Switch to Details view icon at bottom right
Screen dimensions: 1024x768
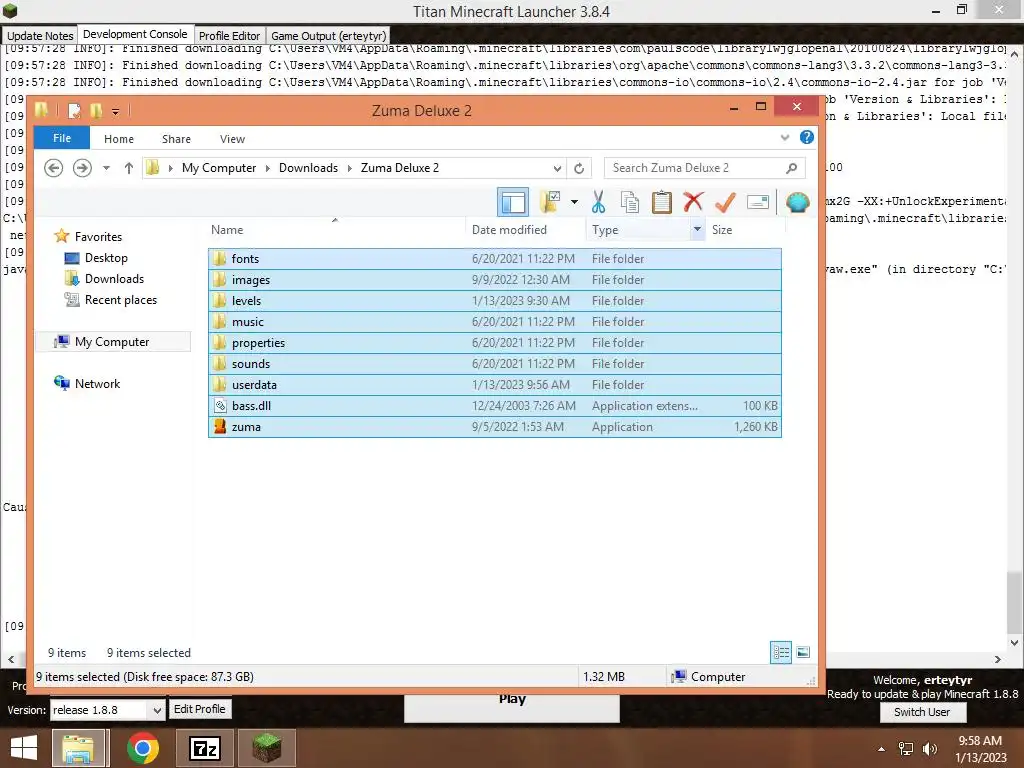click(x=780, y=652)
